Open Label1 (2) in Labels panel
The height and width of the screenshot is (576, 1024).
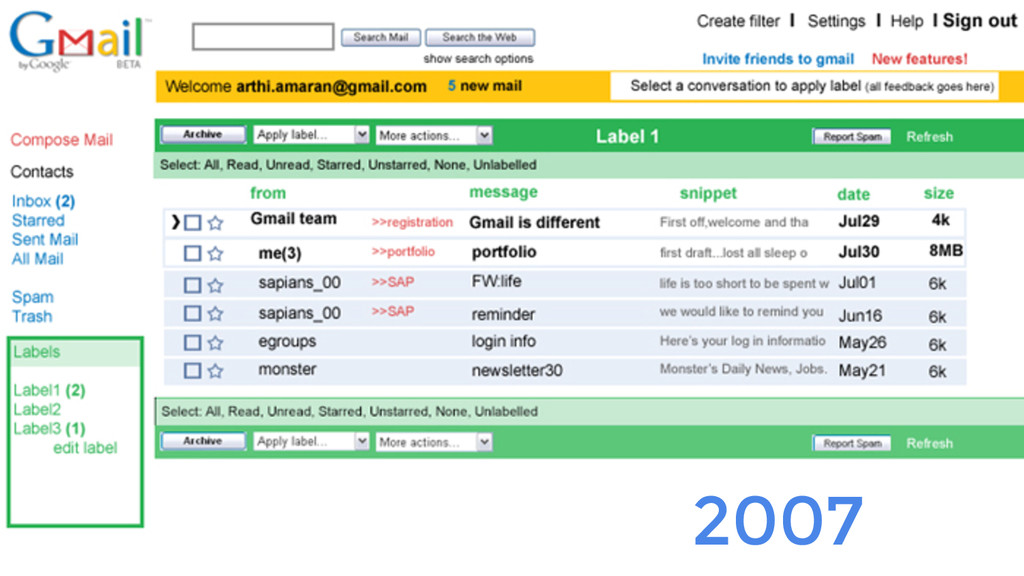(49, 391)
